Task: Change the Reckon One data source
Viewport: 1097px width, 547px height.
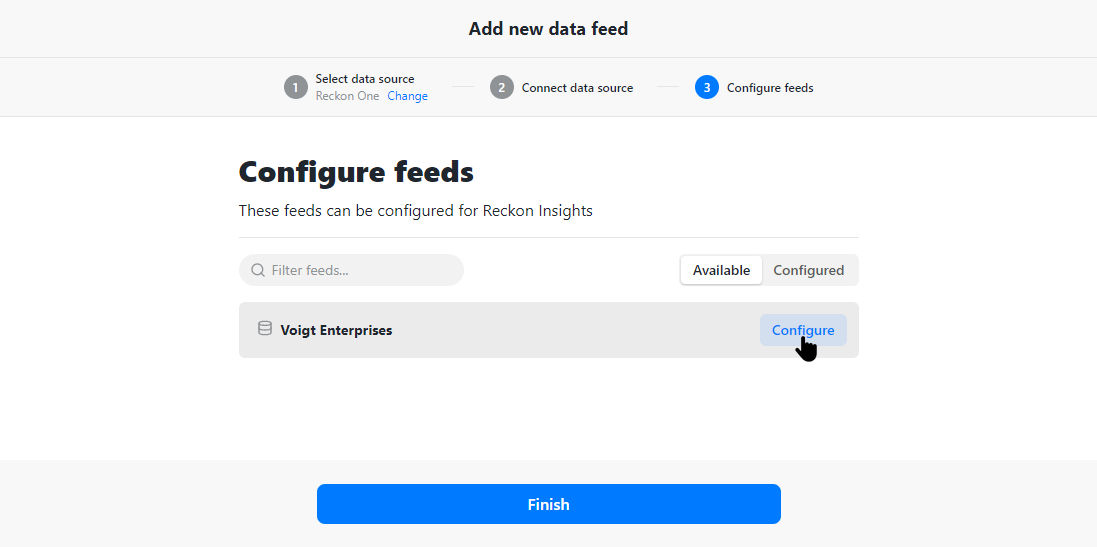Action: click(x=408, y=96)
